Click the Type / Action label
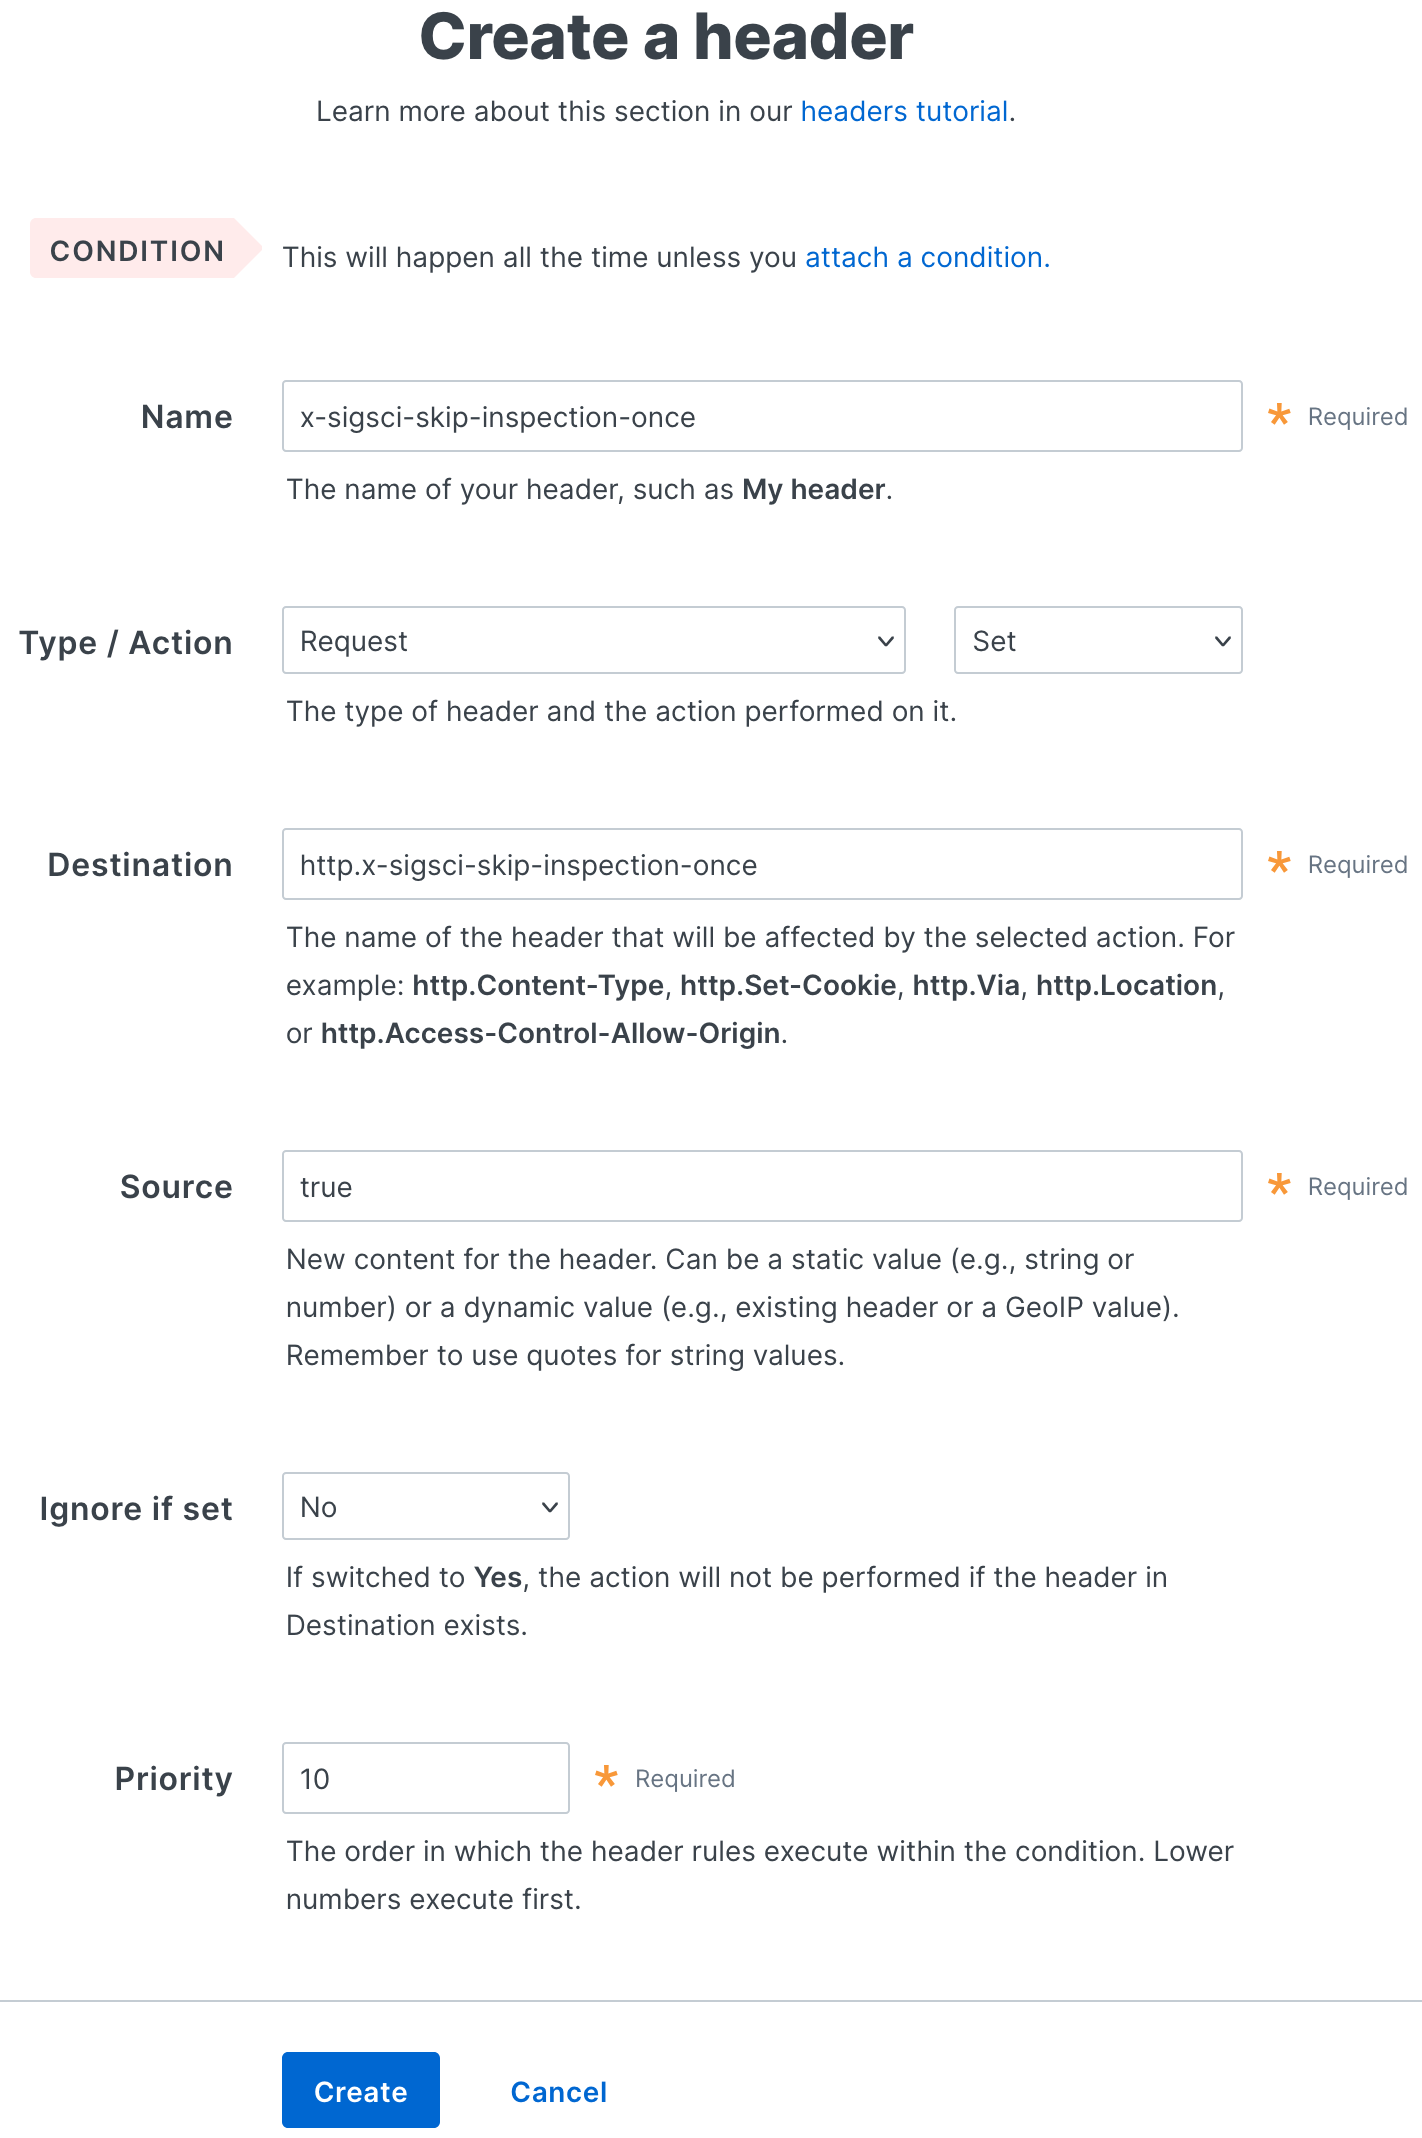This screenshot has height=2138, width=1422. [126, 641]
